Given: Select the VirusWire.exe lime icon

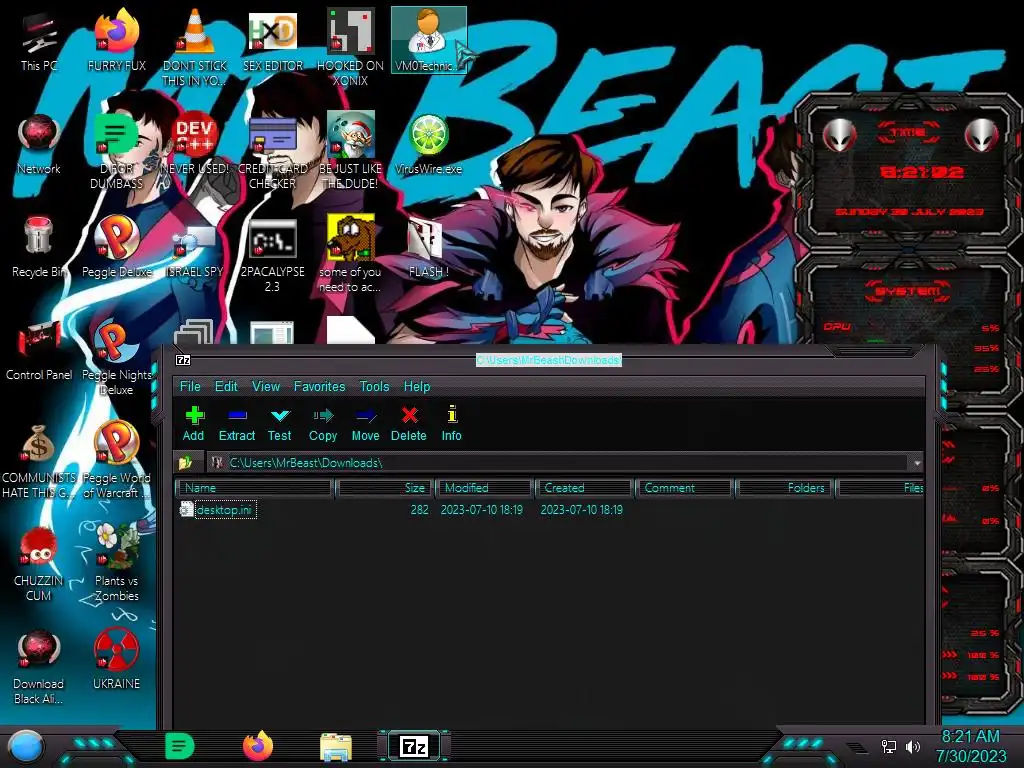Looking at the screenshot, I should coord(428,145).
